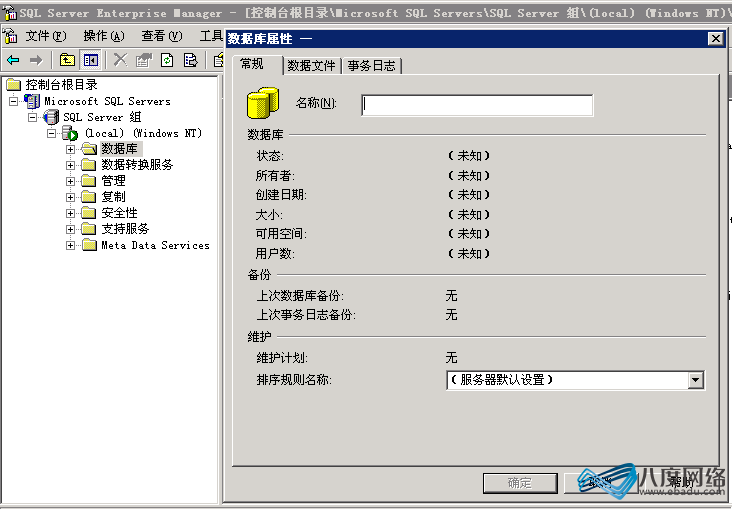The width and height of the screenshot is (732, 509).
Task: Click the (local) server icon with green arrow
Action: tap(70, 133)
